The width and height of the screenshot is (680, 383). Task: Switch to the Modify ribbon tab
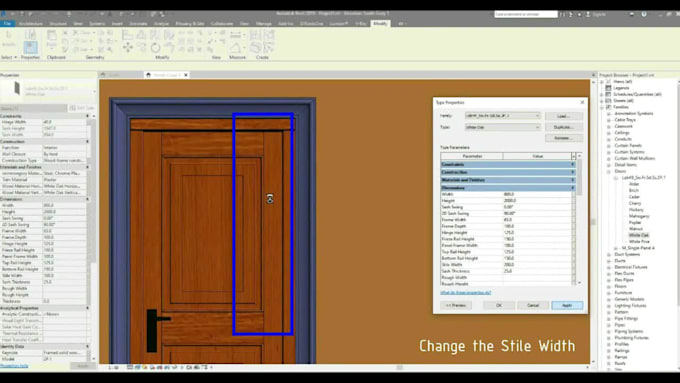pyautogui.click(x=380, y=23)
